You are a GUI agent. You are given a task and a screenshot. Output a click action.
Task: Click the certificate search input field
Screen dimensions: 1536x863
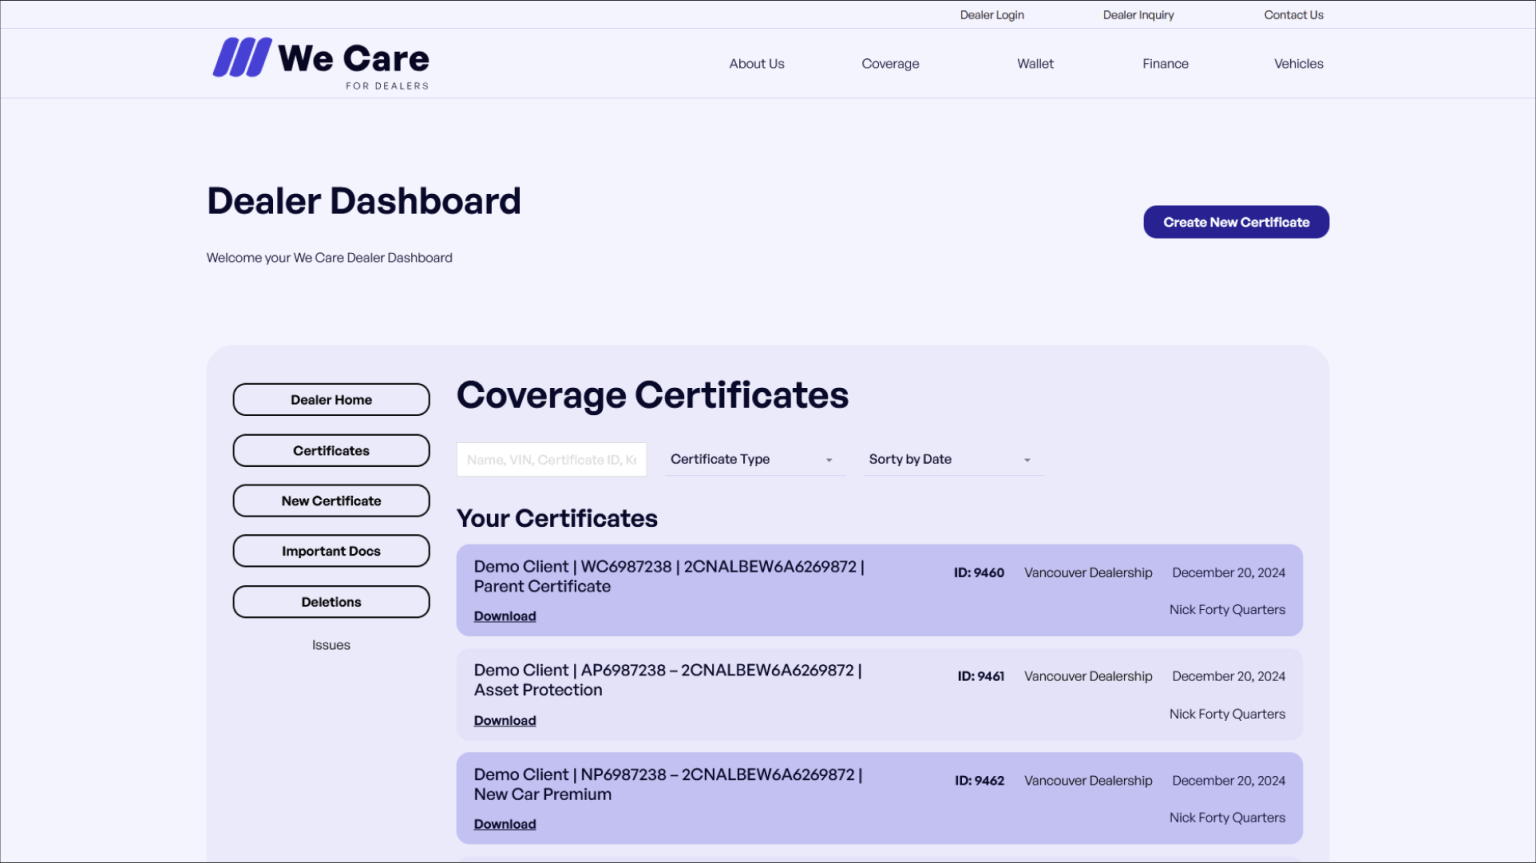pos(551,460)
